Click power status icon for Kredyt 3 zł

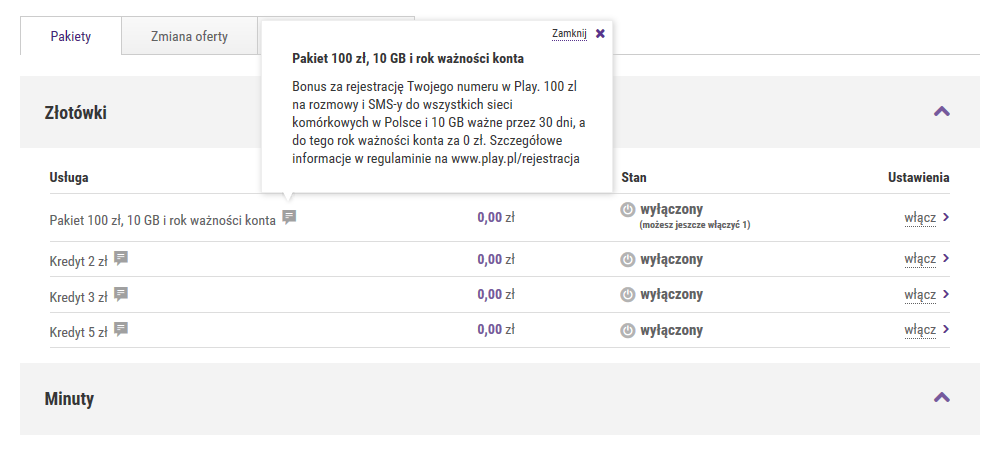(x=628, y=294)
